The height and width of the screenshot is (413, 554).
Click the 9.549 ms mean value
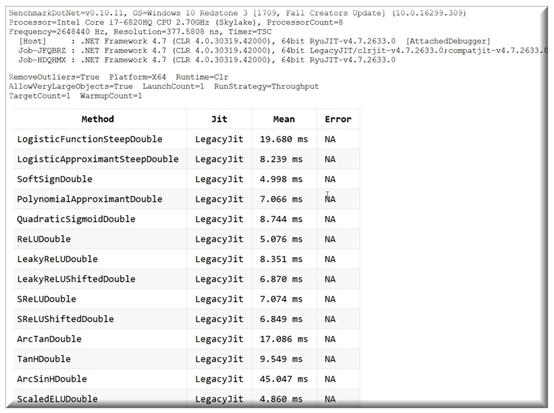coord(281,359)
